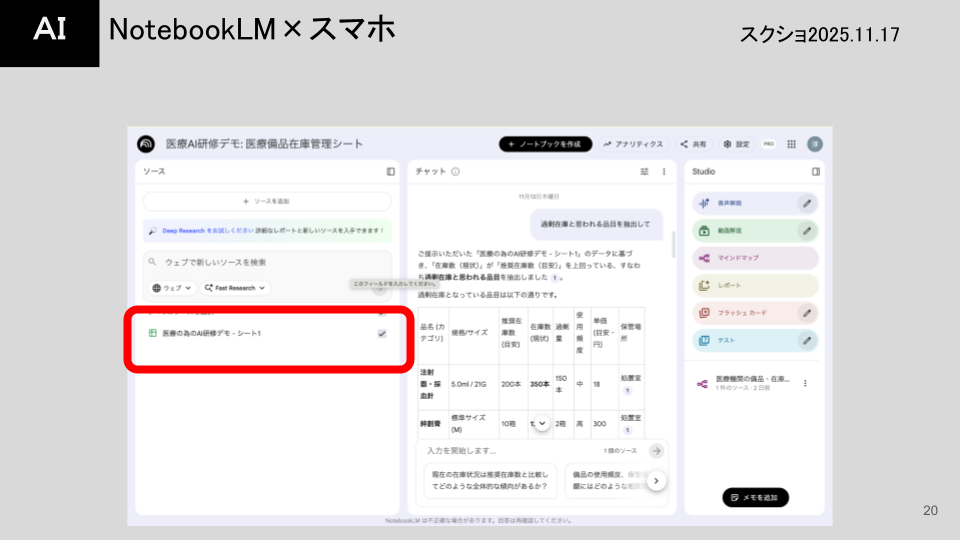
Task: Click edit pencil on フラッシュ カード tile
Action: [x=806, y=313]
